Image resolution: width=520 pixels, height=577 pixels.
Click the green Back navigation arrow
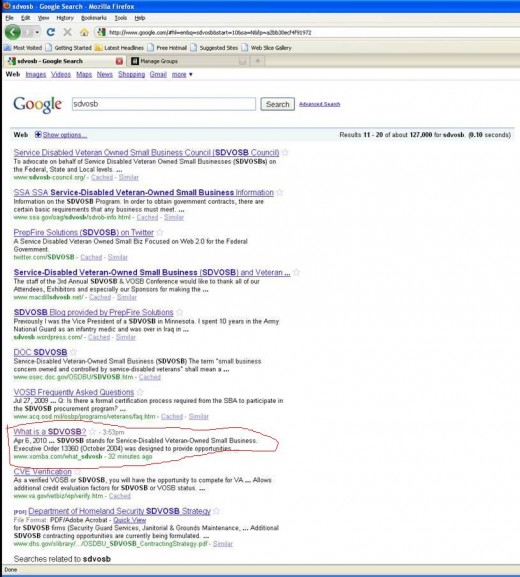point(13,32)
